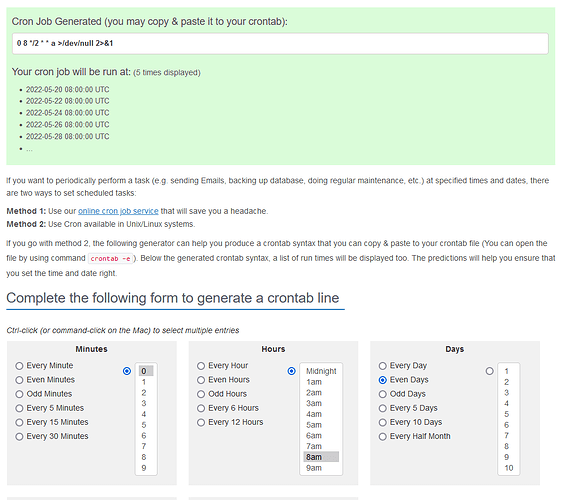Select 2am in the hours list
The image size is (583, 500).
coord(321,393)
